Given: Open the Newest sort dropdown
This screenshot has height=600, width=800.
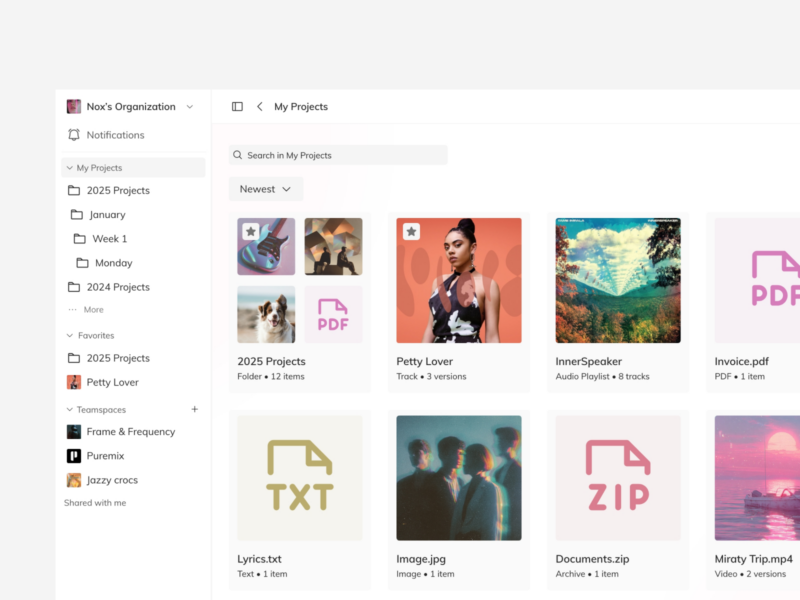Looking at the screenshot, I should pos(265,189).
